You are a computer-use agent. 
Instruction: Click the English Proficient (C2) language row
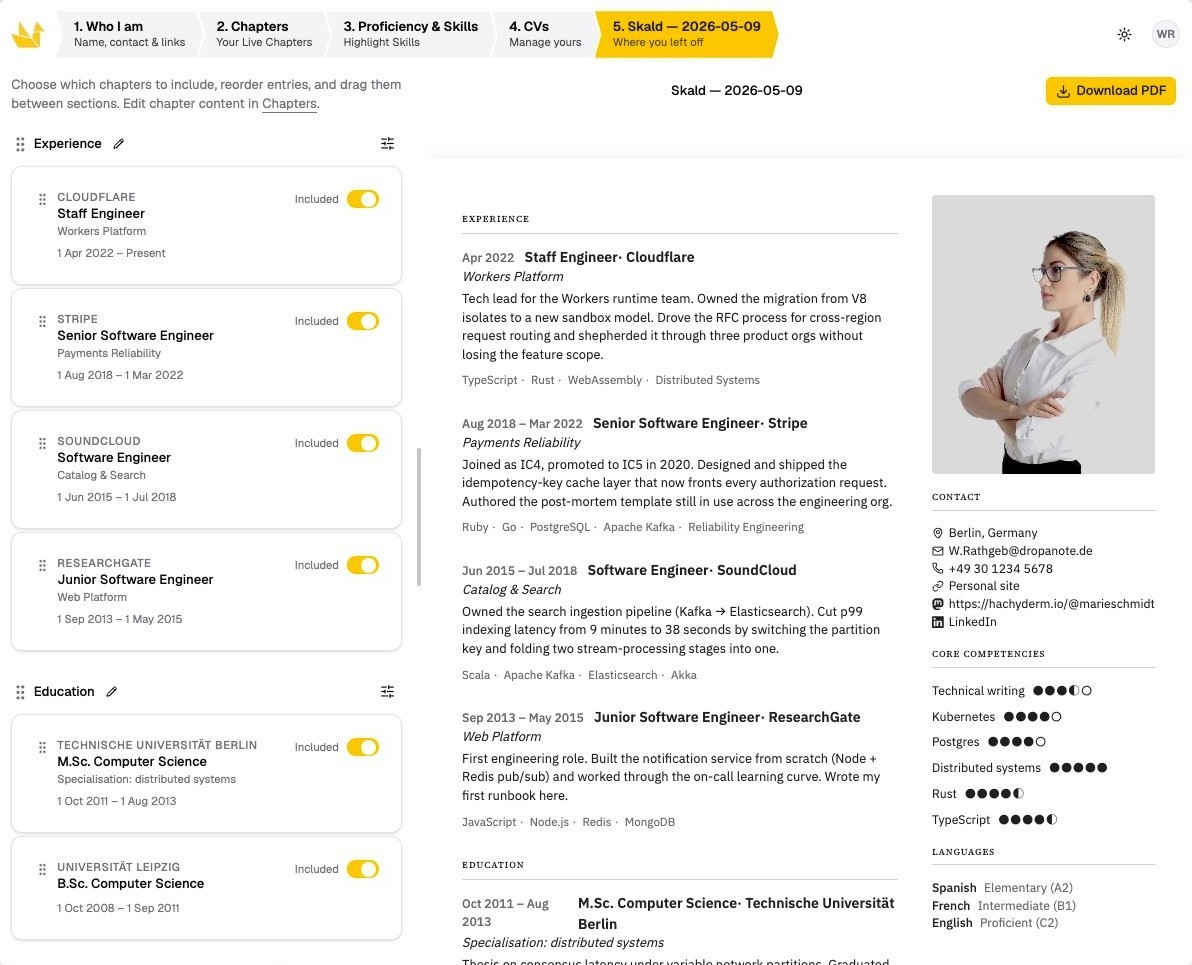(994, 922)
